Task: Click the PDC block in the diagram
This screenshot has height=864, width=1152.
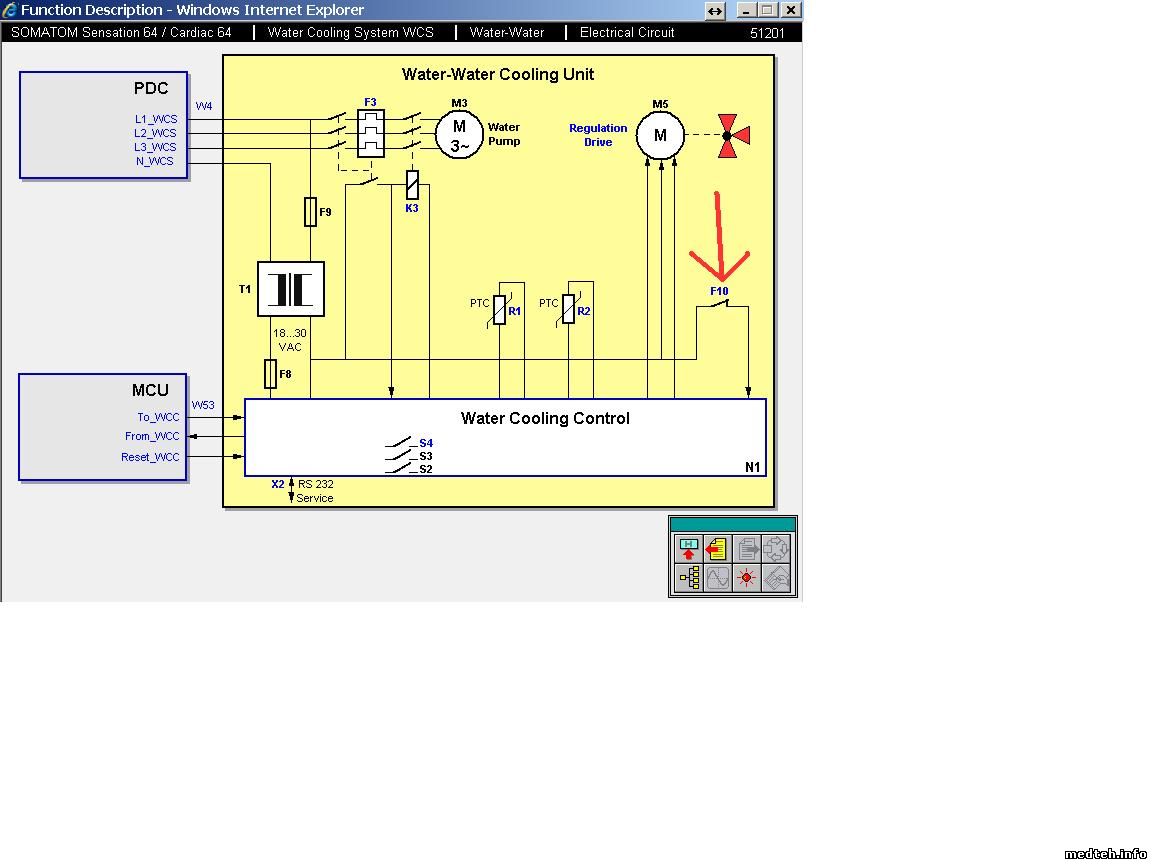Action: click(104, 125)
